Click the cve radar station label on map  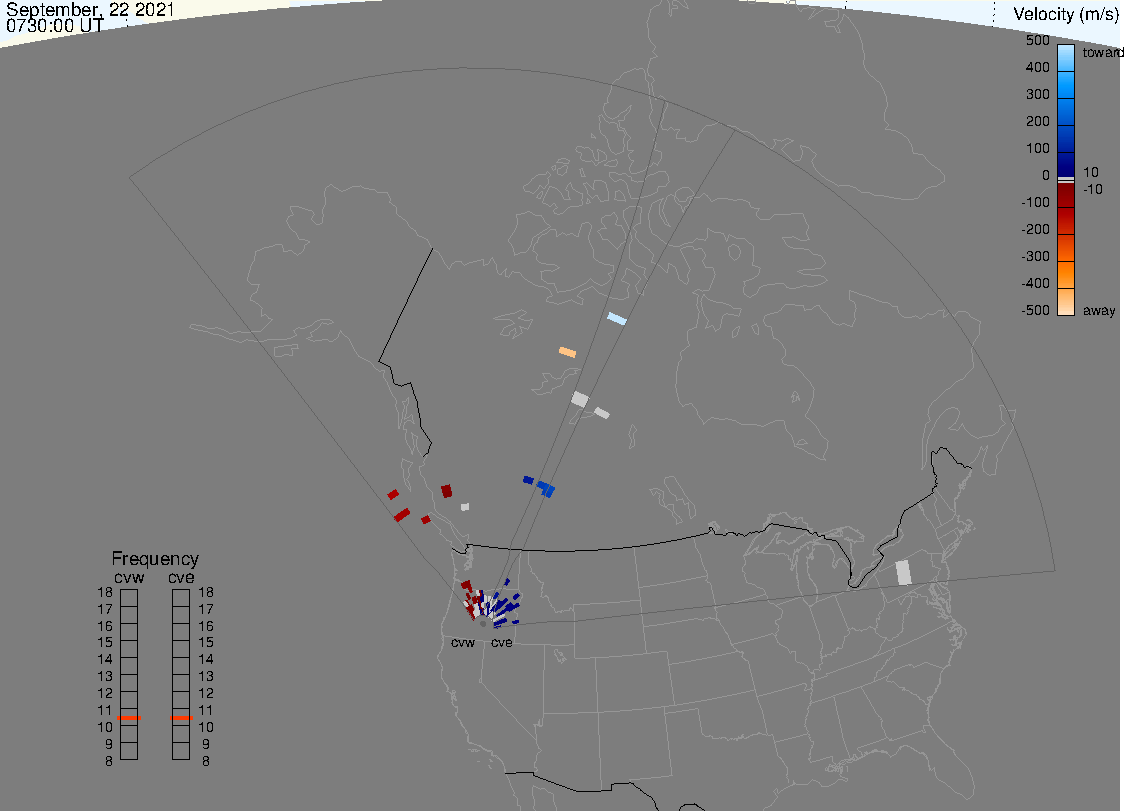[501, 642]
